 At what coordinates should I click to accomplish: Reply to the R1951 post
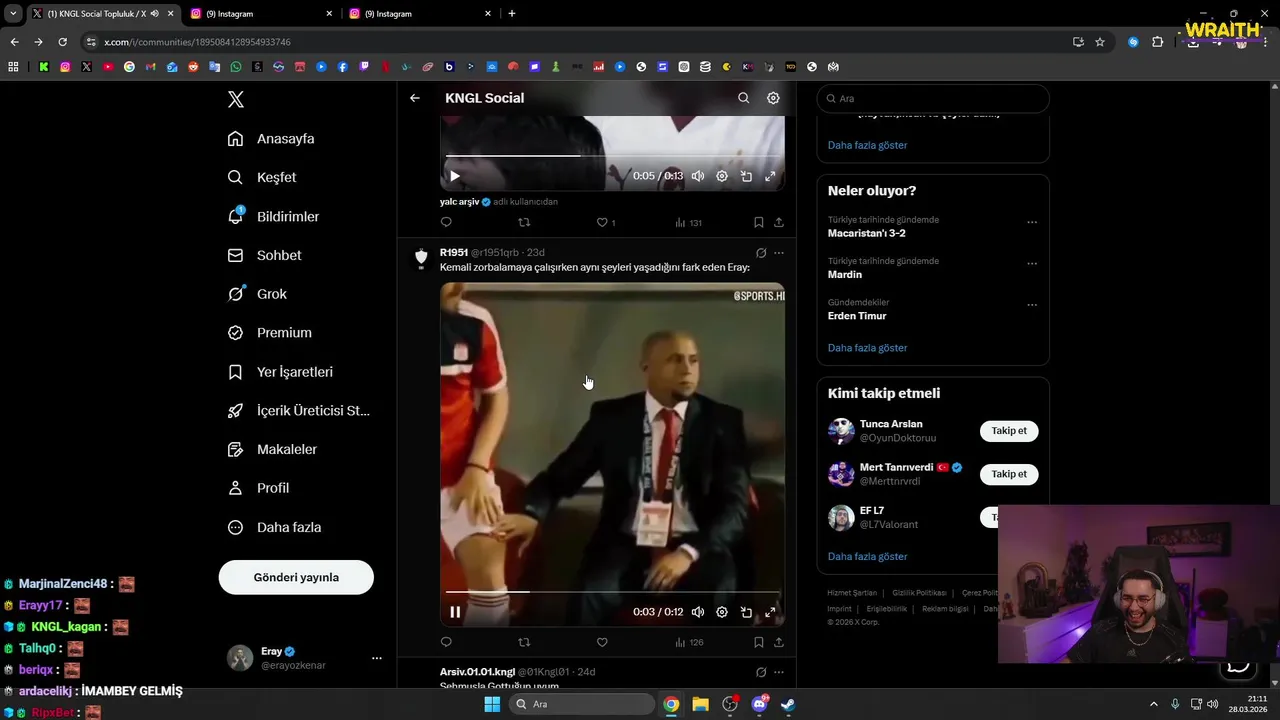446,642
